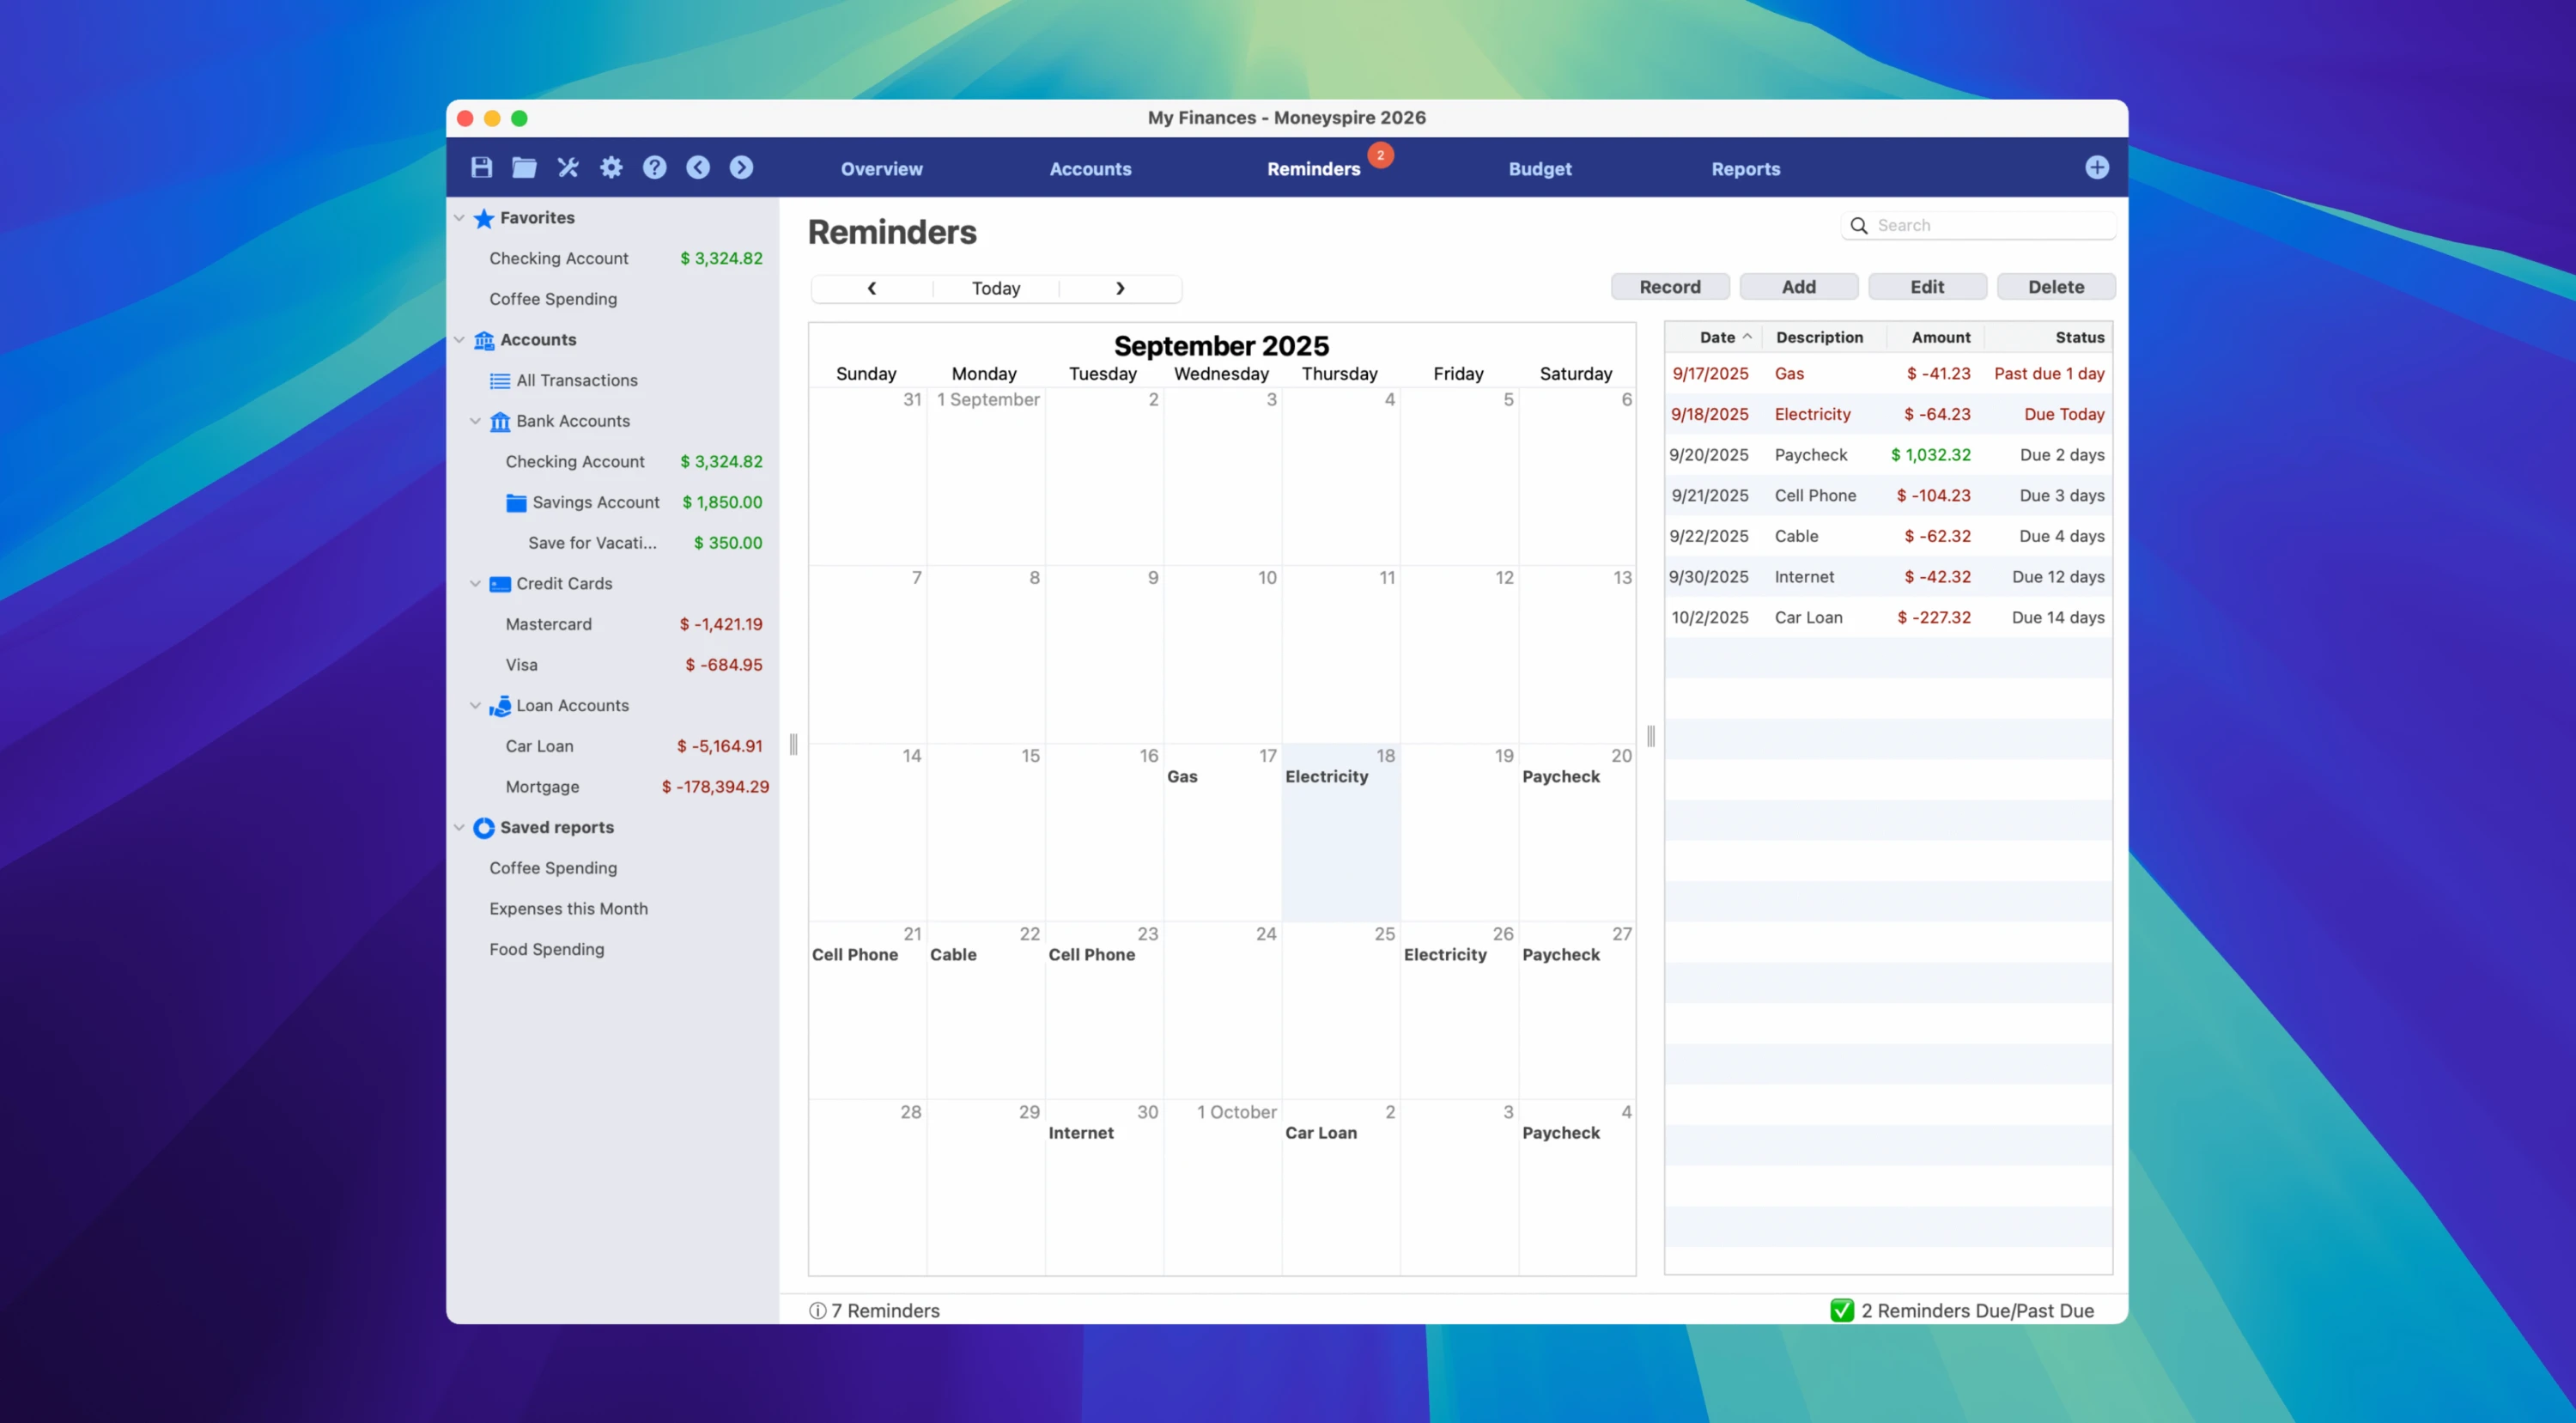2576x1423 pixels.
Task: Open the Reports tab
Action: tap(1745, 169)
